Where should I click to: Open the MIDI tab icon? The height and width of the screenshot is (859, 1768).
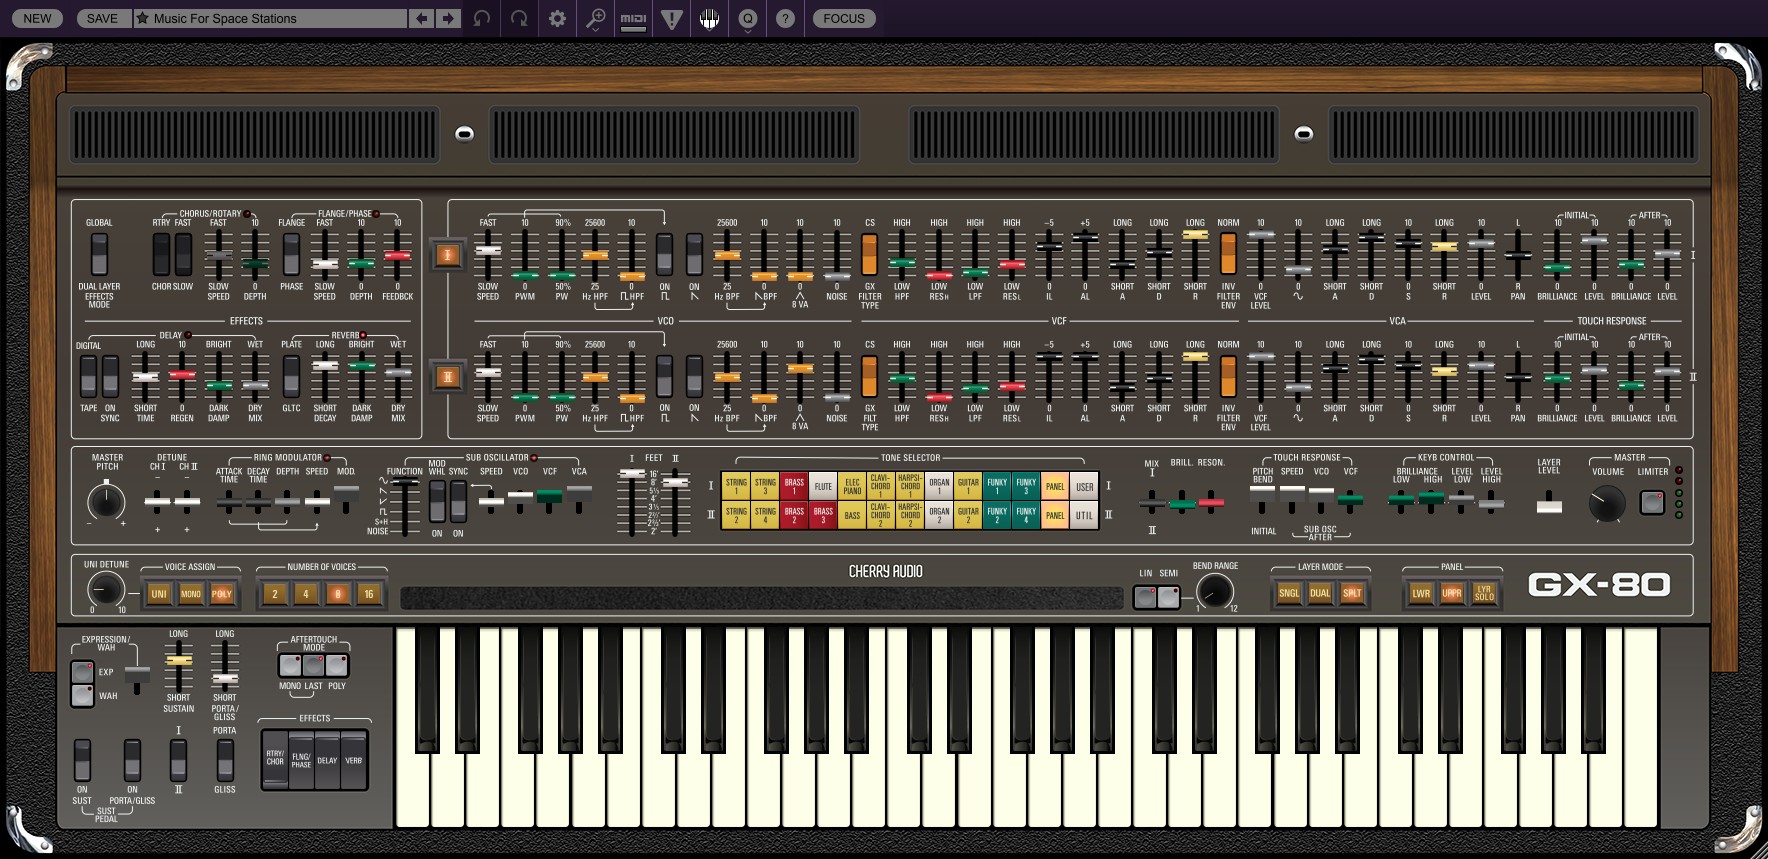tap(633, 18)
